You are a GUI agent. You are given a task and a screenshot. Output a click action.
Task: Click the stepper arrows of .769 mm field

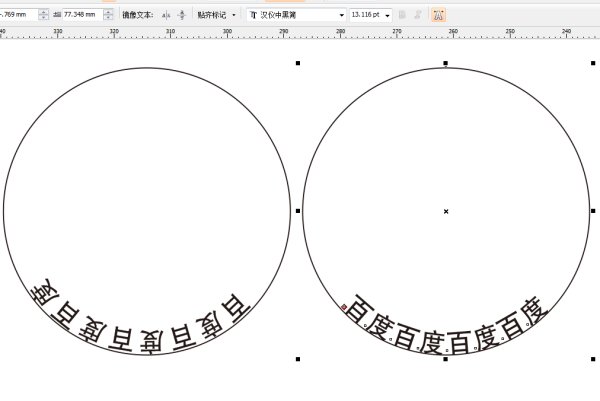click(x=43, y=15)
